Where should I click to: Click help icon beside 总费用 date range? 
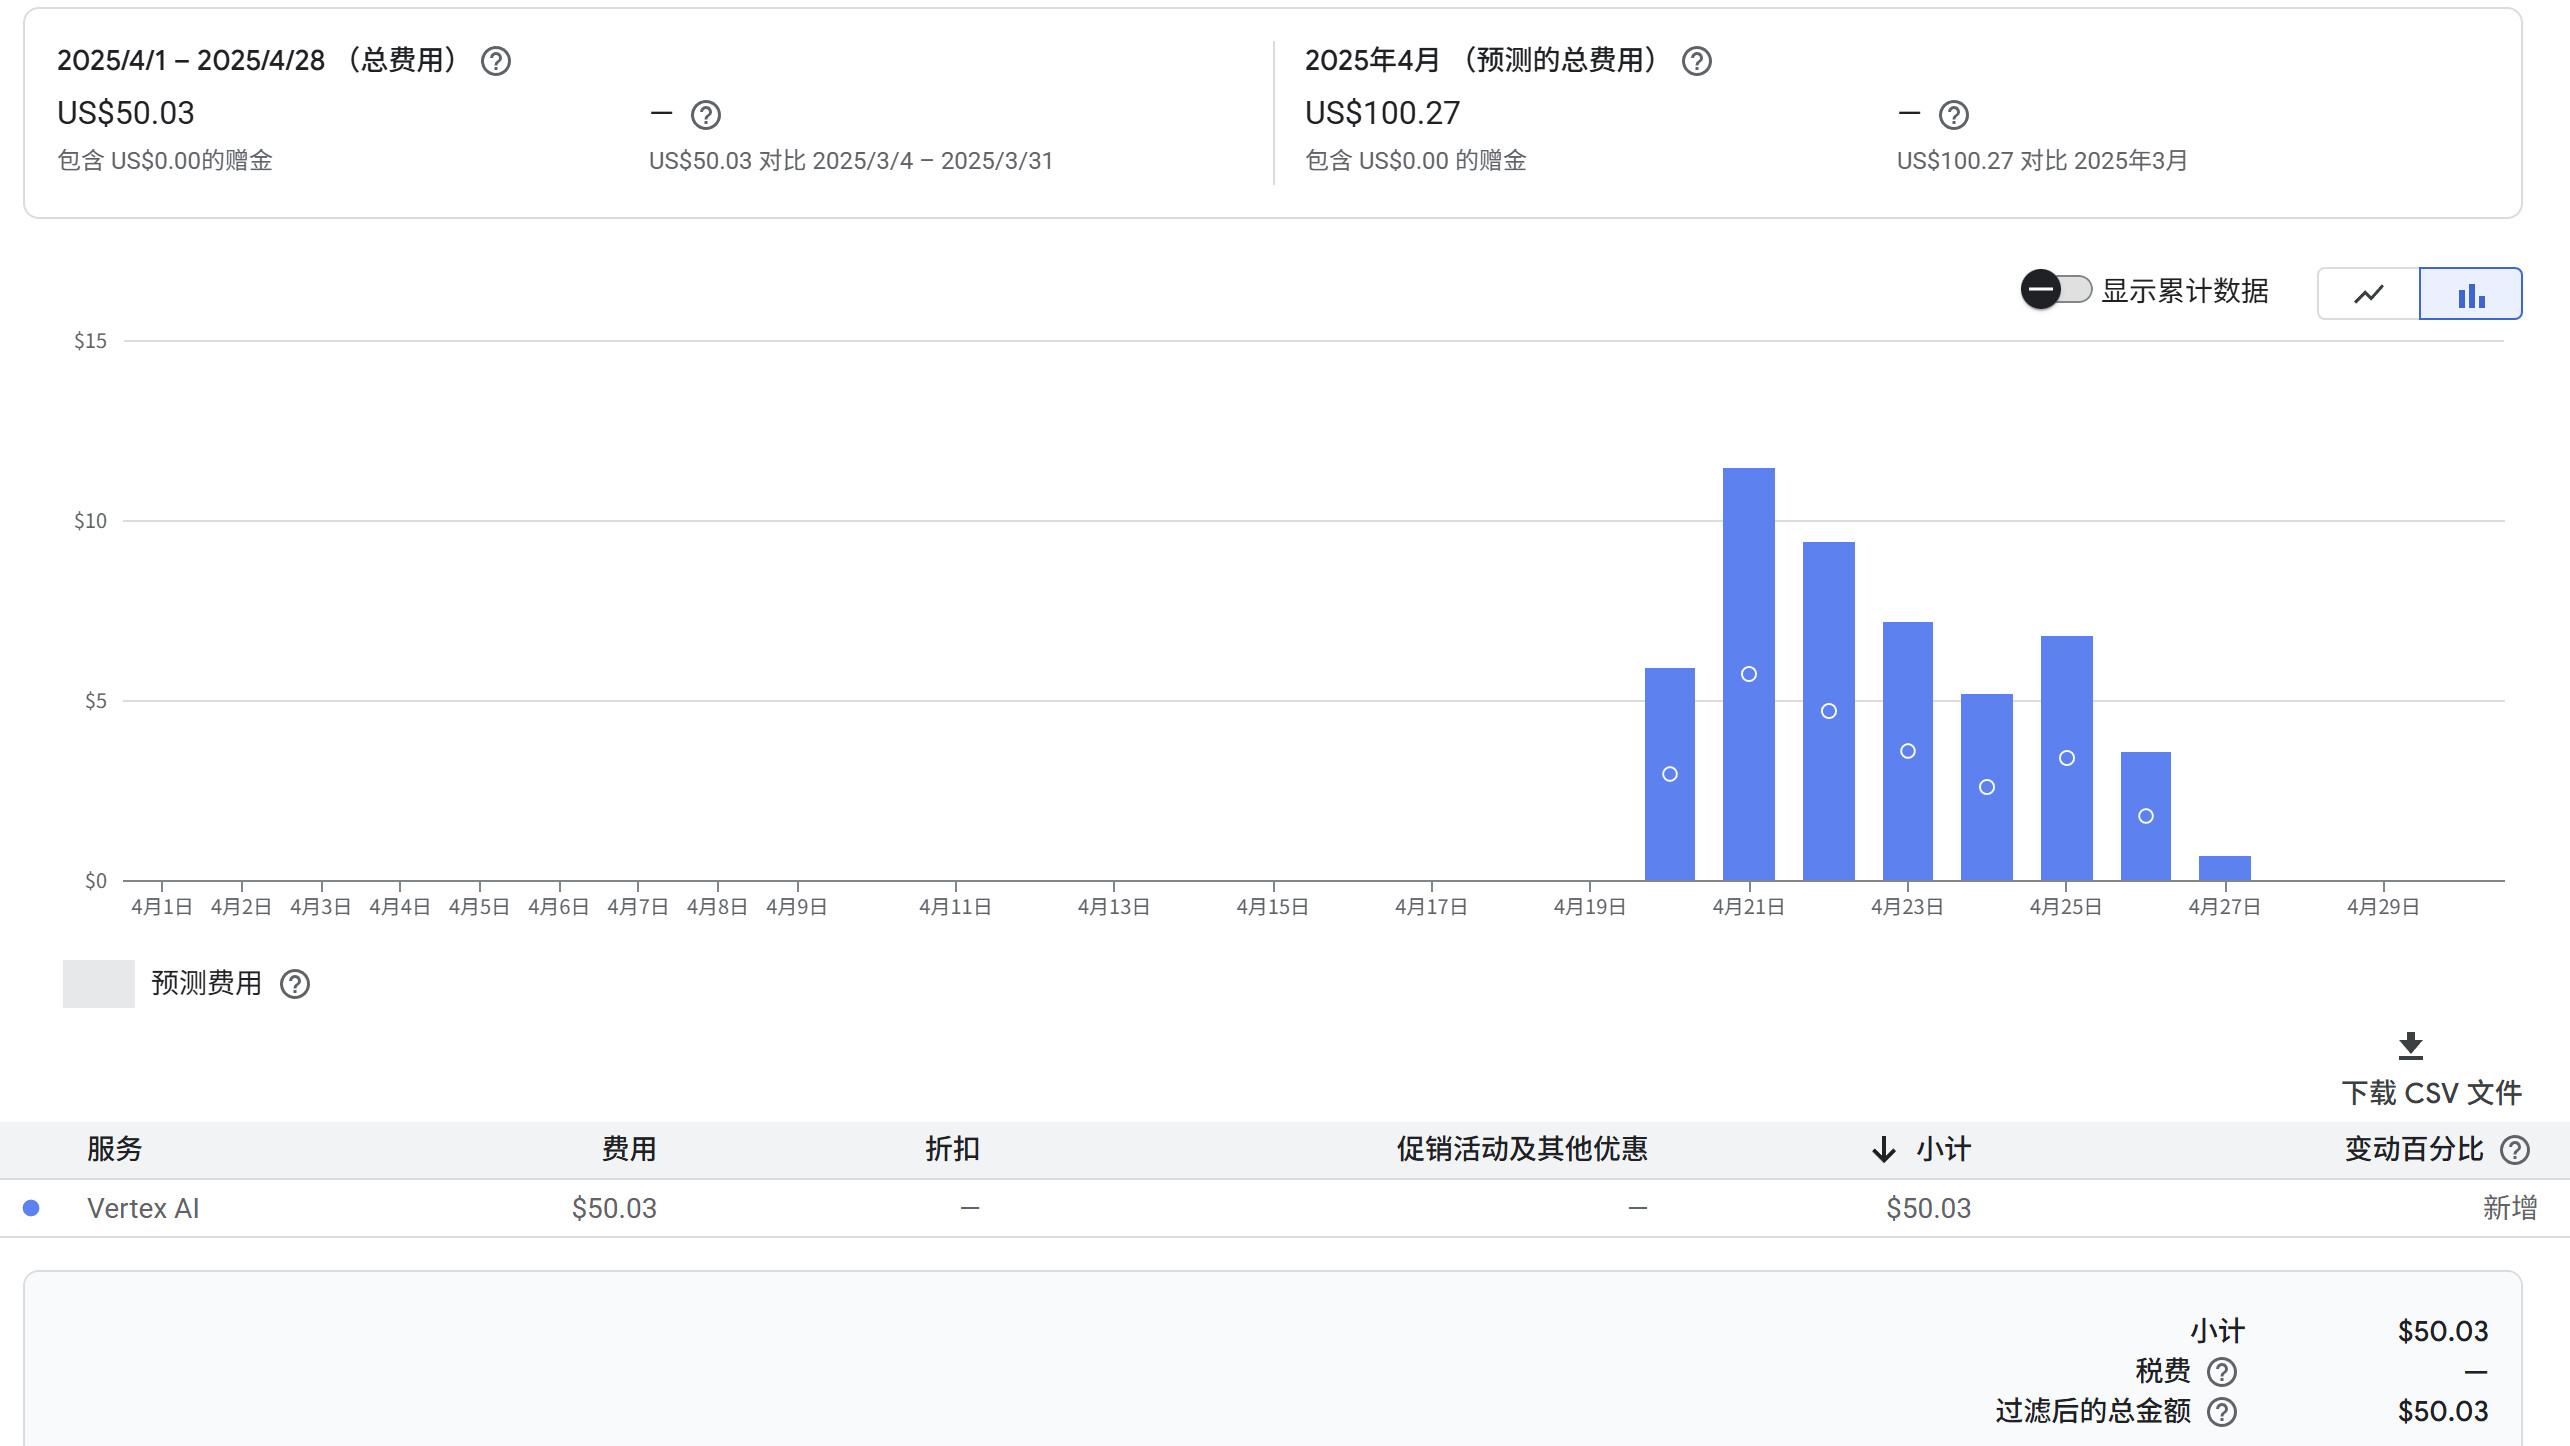[496, 62]
